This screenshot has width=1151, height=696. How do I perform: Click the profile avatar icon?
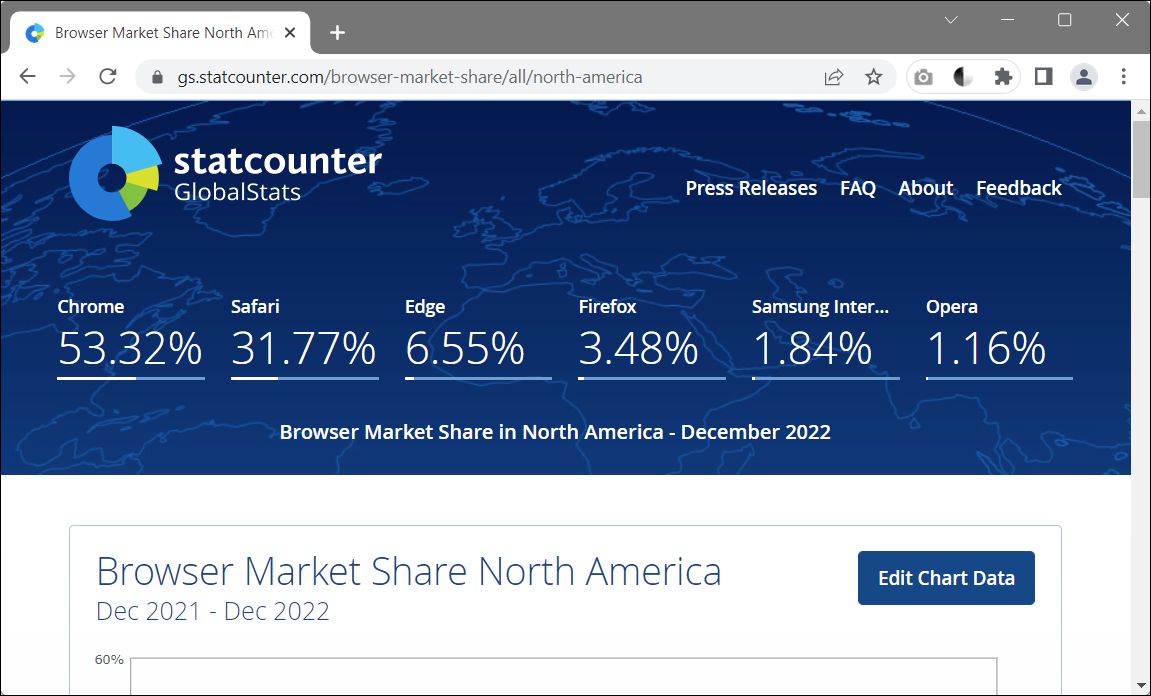pyautogui.click(x=1084, y=76)
